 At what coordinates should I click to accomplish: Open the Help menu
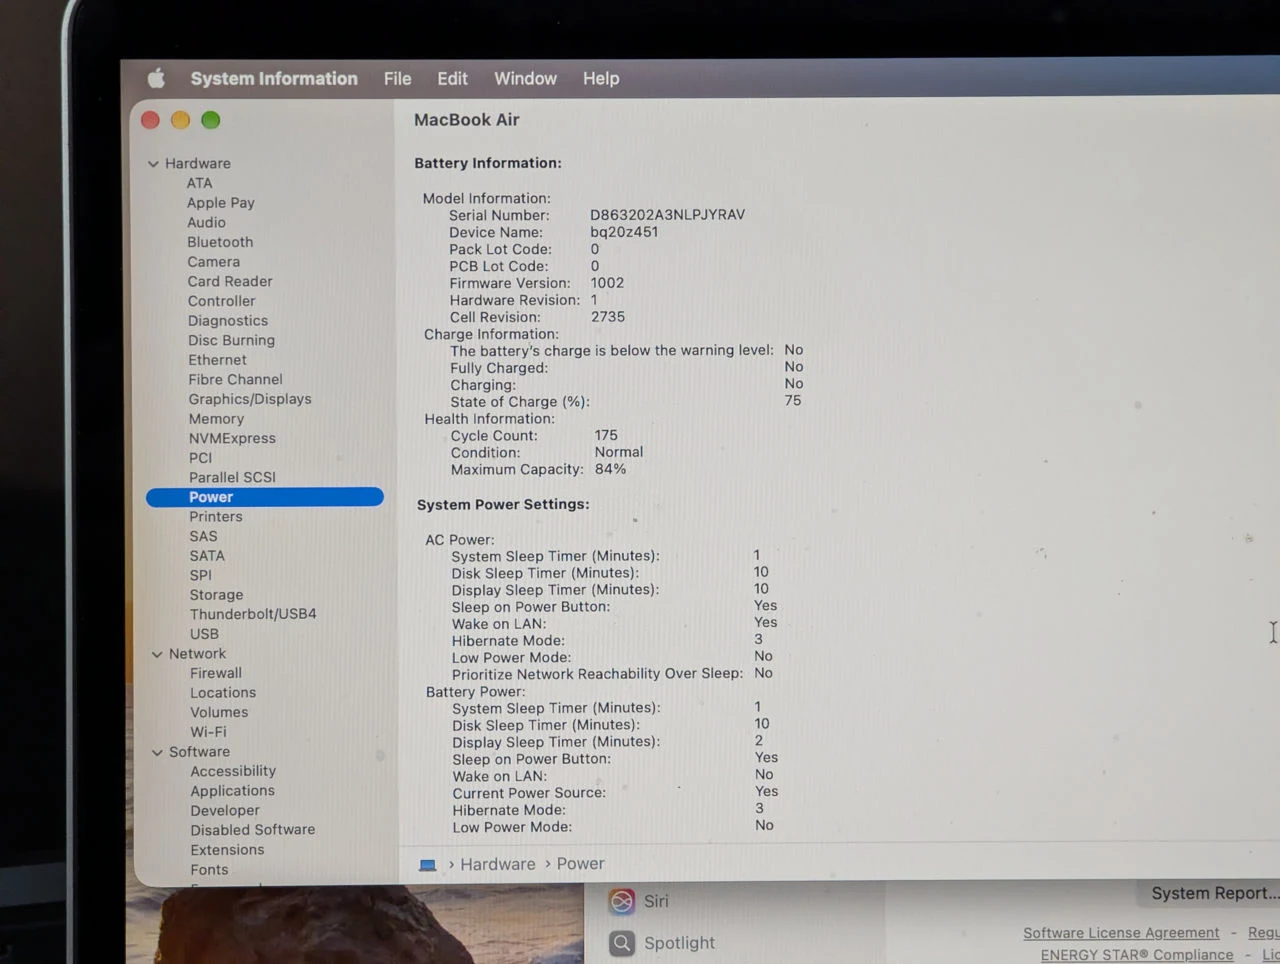coord(601,78)
